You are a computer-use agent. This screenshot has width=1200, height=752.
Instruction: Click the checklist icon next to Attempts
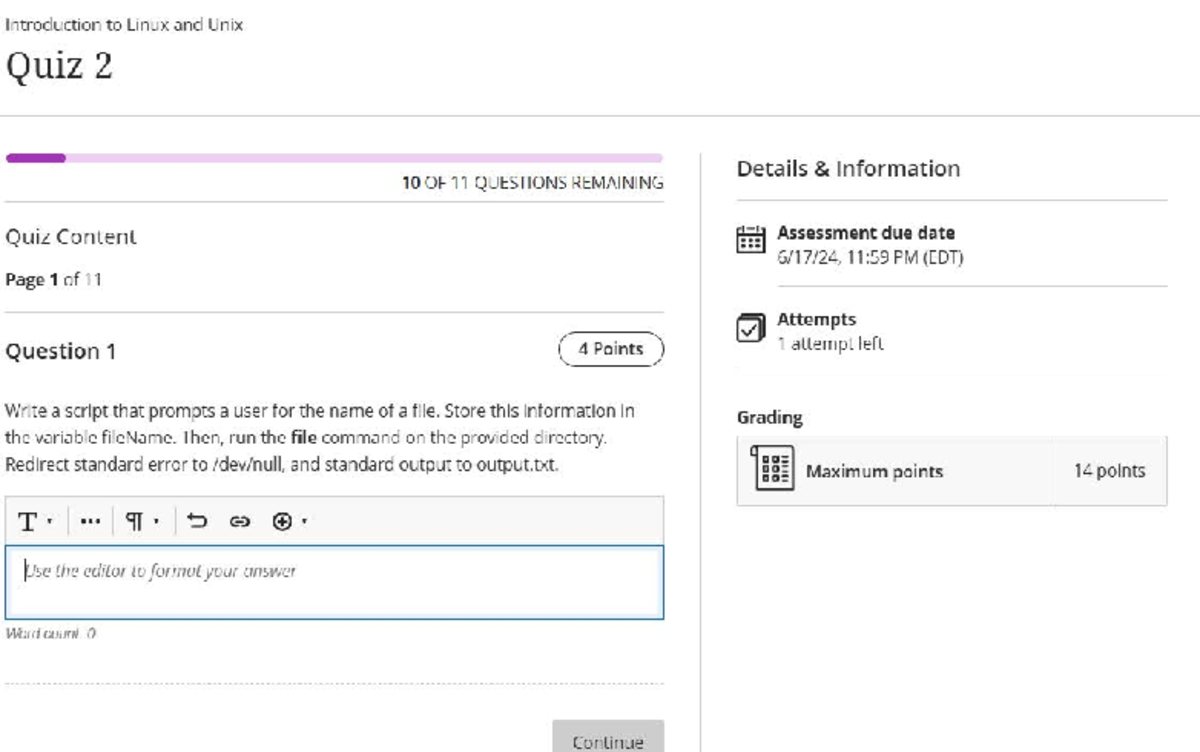(750, 327)
